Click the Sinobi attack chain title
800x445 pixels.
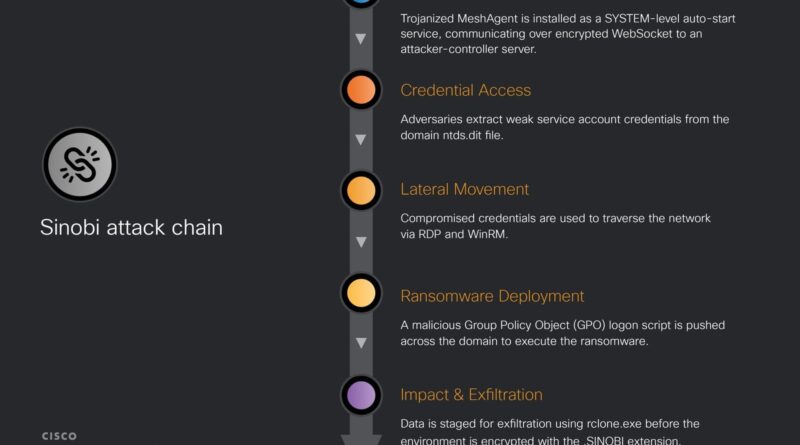[x=131, y=227]
